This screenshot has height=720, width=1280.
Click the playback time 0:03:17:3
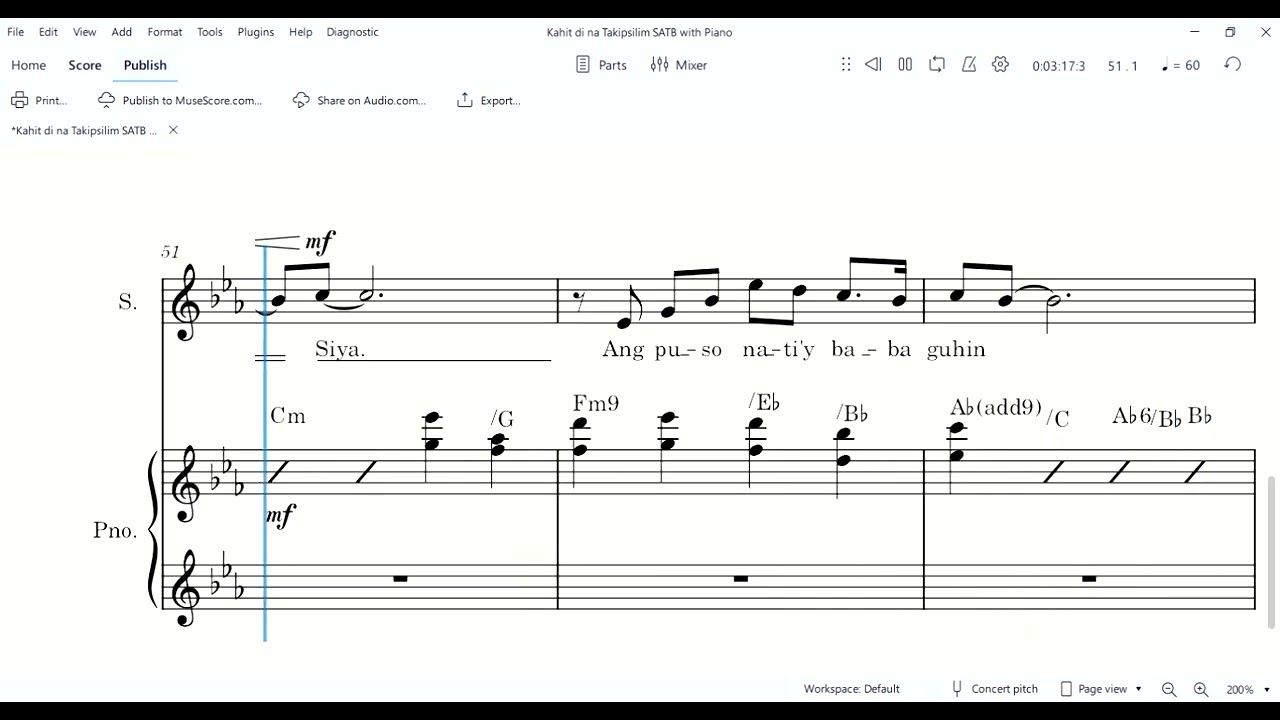1059,66
